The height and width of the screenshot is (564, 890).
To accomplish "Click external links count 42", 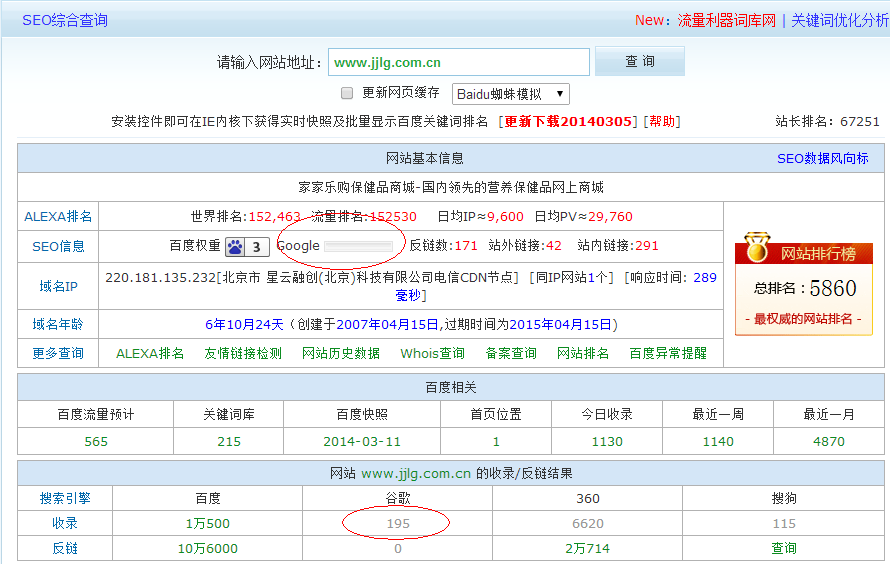I will click(553, 246).
